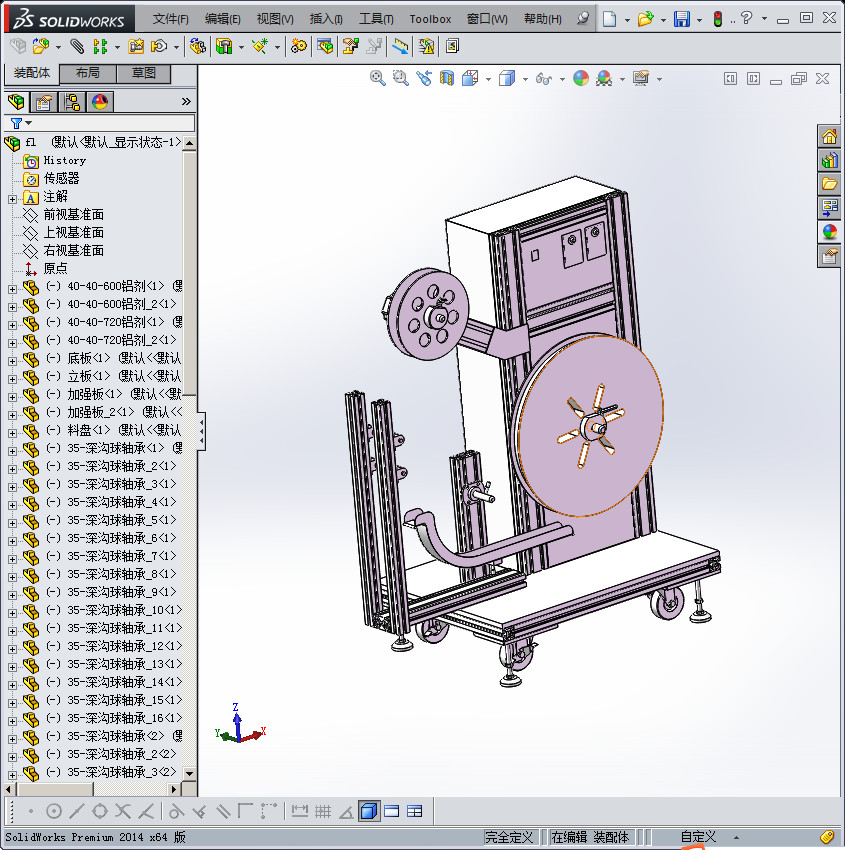
Task: Click the Open file icon
Action: pos(645,20)
